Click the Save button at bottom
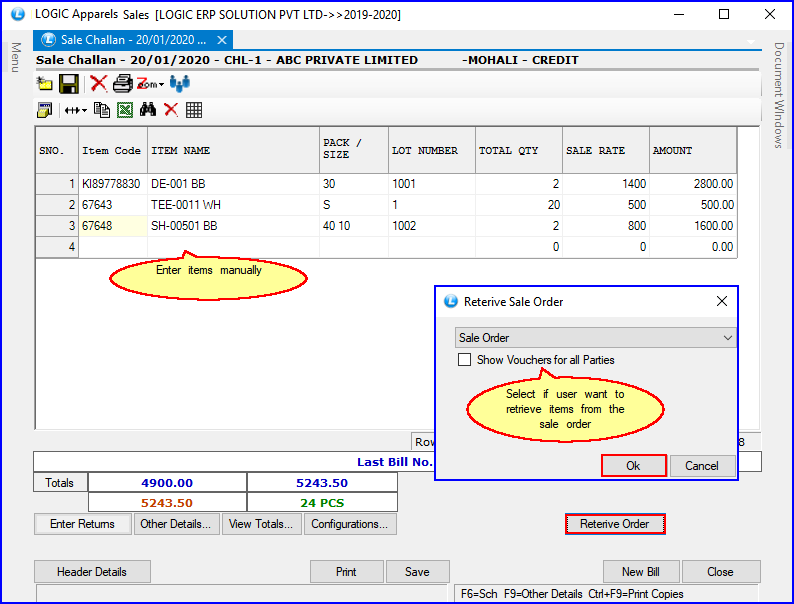Image resolution: width=794 pixels, height=604 pixels. click(417, 572)
